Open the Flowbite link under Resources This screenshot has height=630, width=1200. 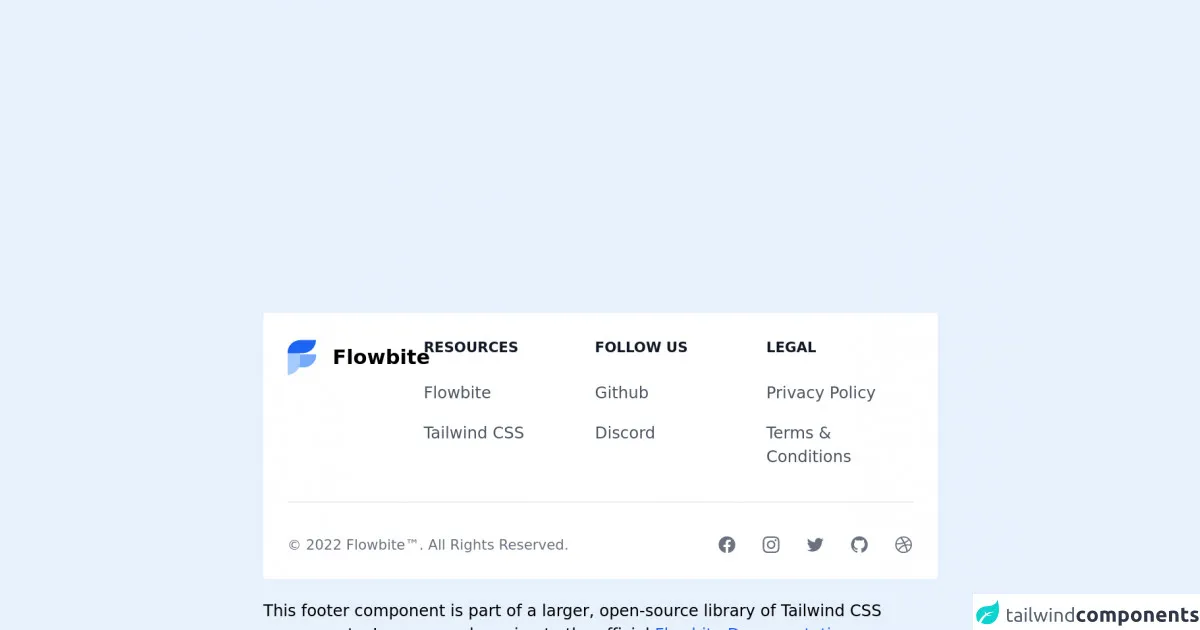(x=457, y=393)
